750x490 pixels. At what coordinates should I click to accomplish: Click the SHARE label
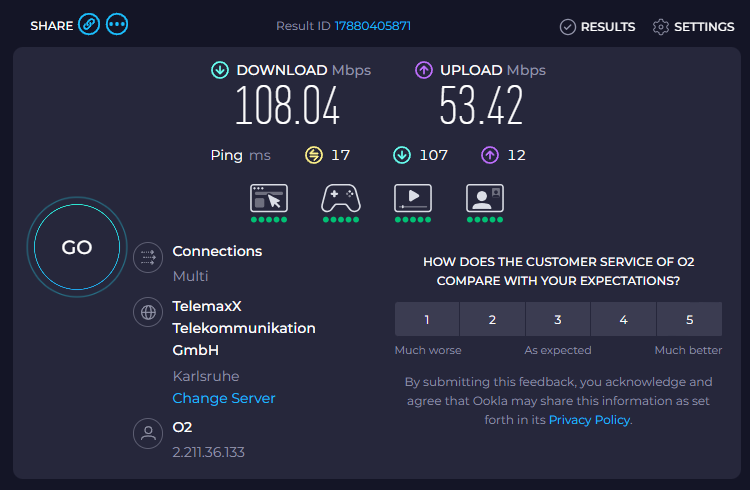pos(52,26)
